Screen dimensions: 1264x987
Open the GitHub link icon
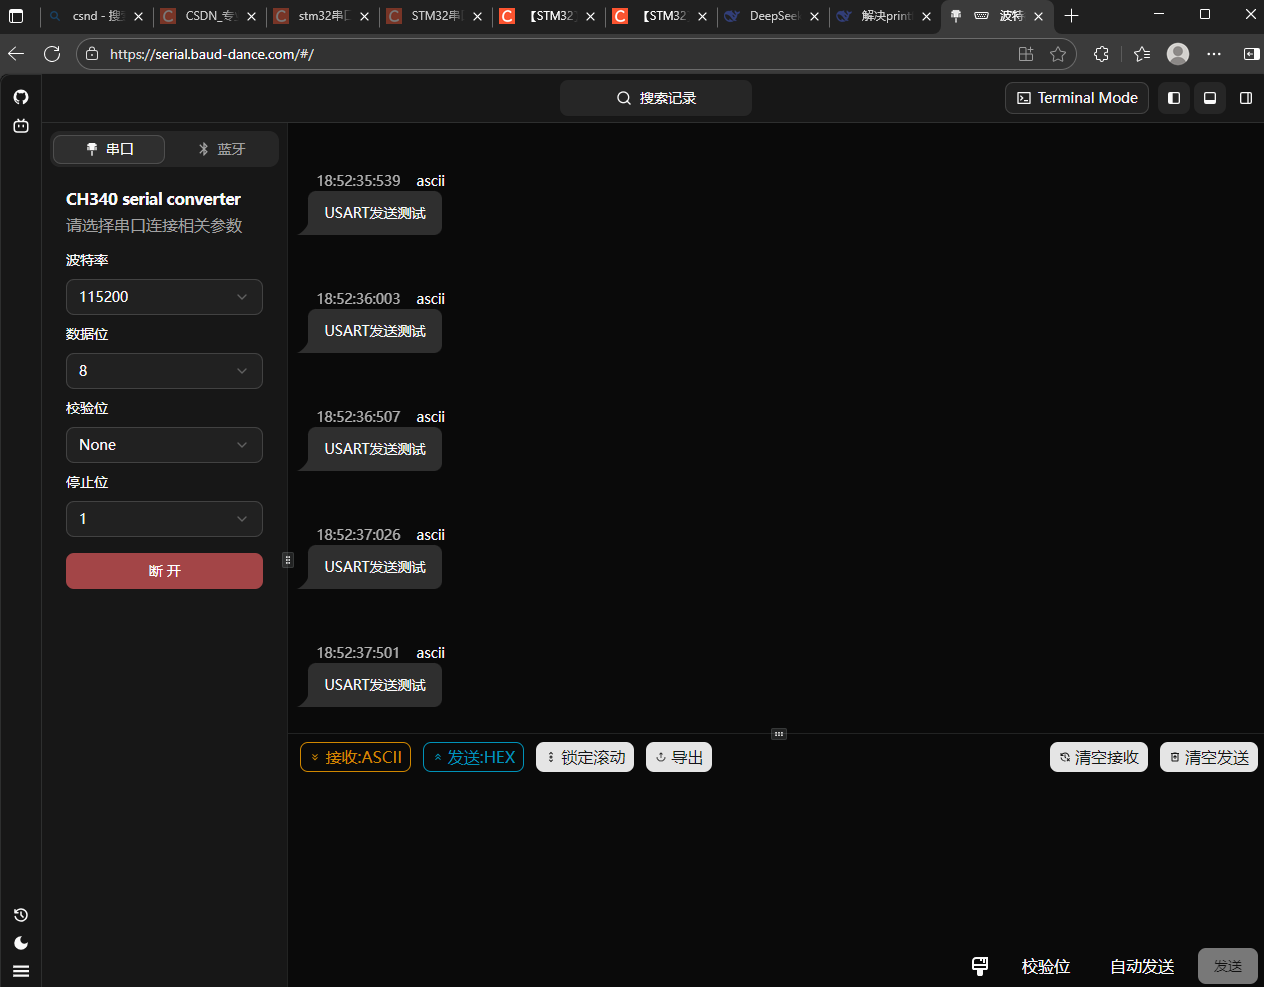tap(21, 97)
